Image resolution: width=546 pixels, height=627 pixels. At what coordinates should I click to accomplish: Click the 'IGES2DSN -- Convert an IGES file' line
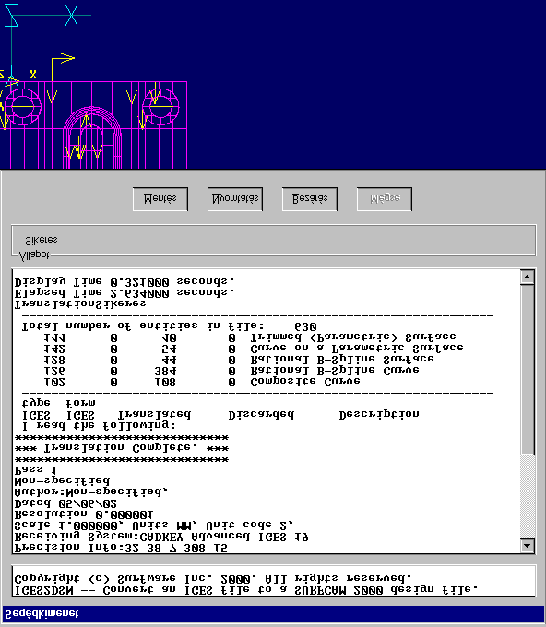tap(246, 590)
